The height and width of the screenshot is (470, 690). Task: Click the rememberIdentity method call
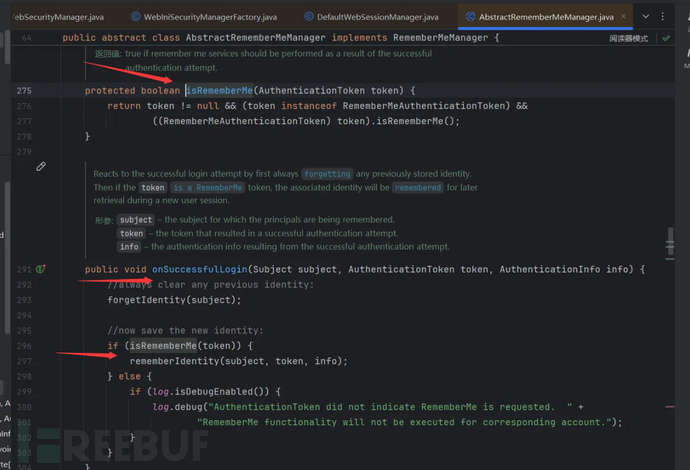point(173,361)
